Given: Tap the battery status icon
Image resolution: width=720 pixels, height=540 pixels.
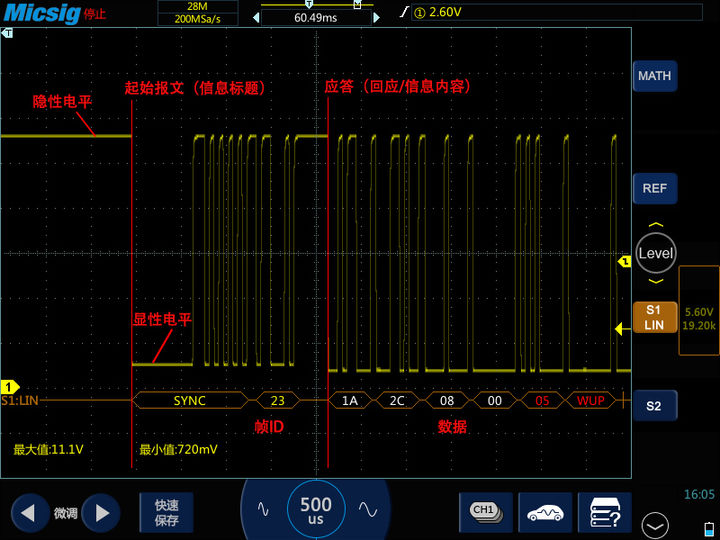Looking at the screenshot, I should 709,529.
